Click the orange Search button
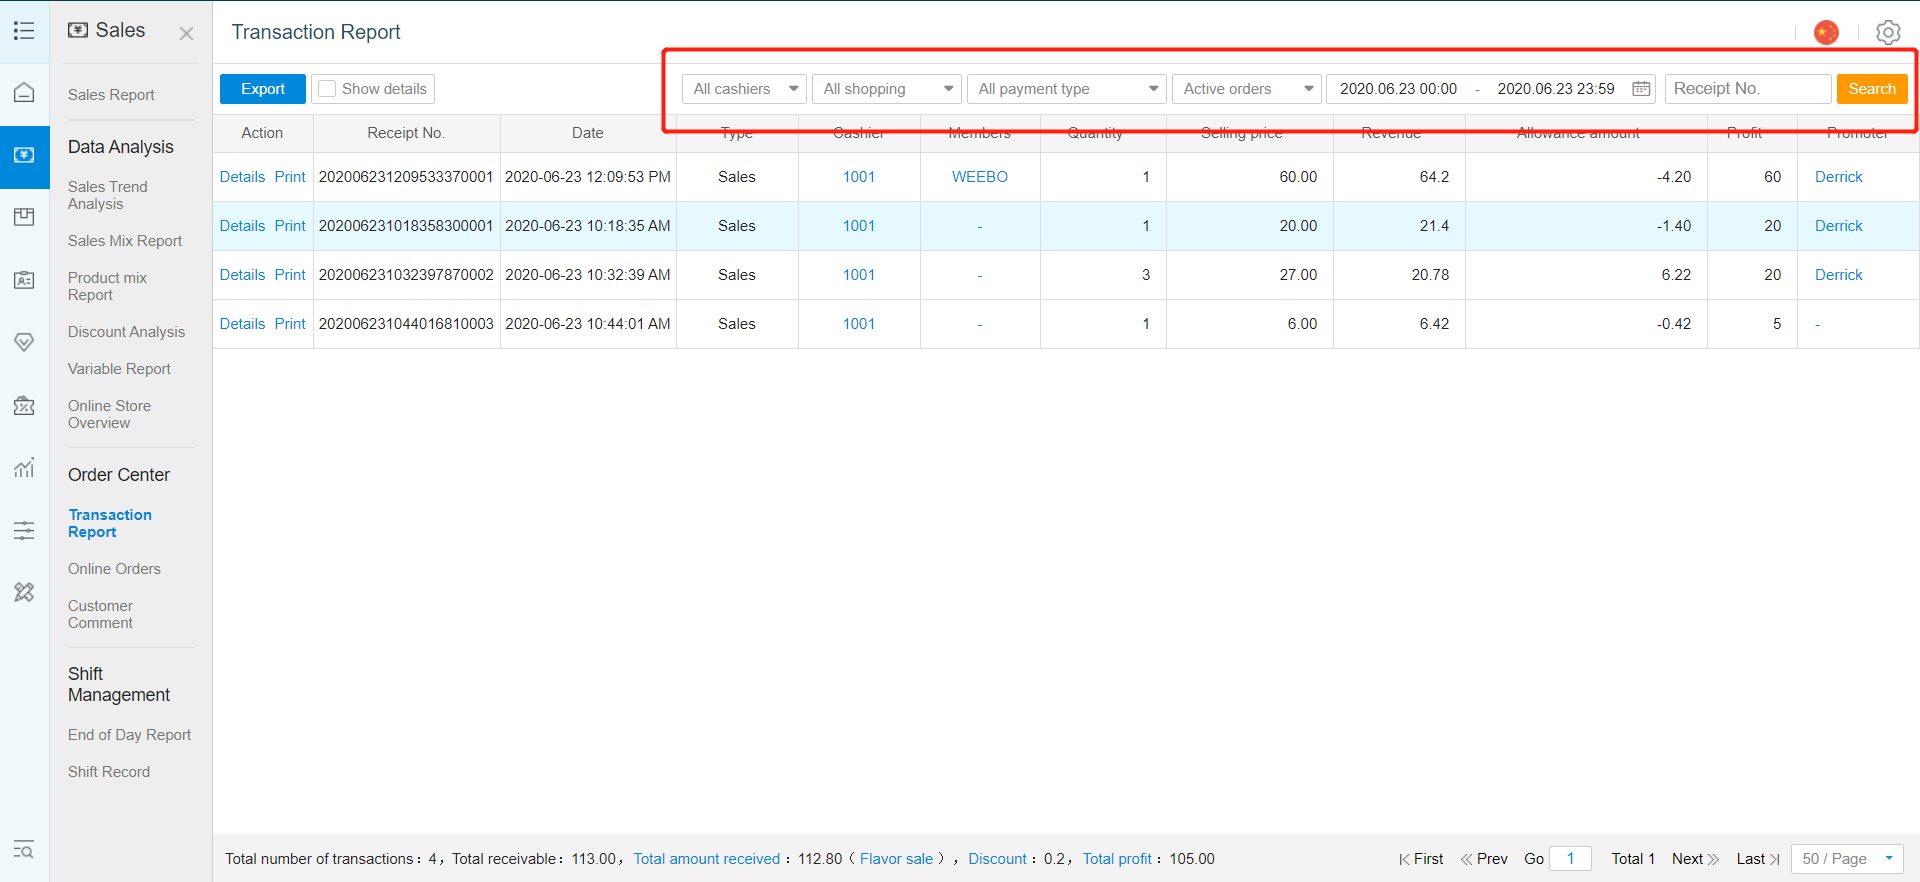 1872,89
